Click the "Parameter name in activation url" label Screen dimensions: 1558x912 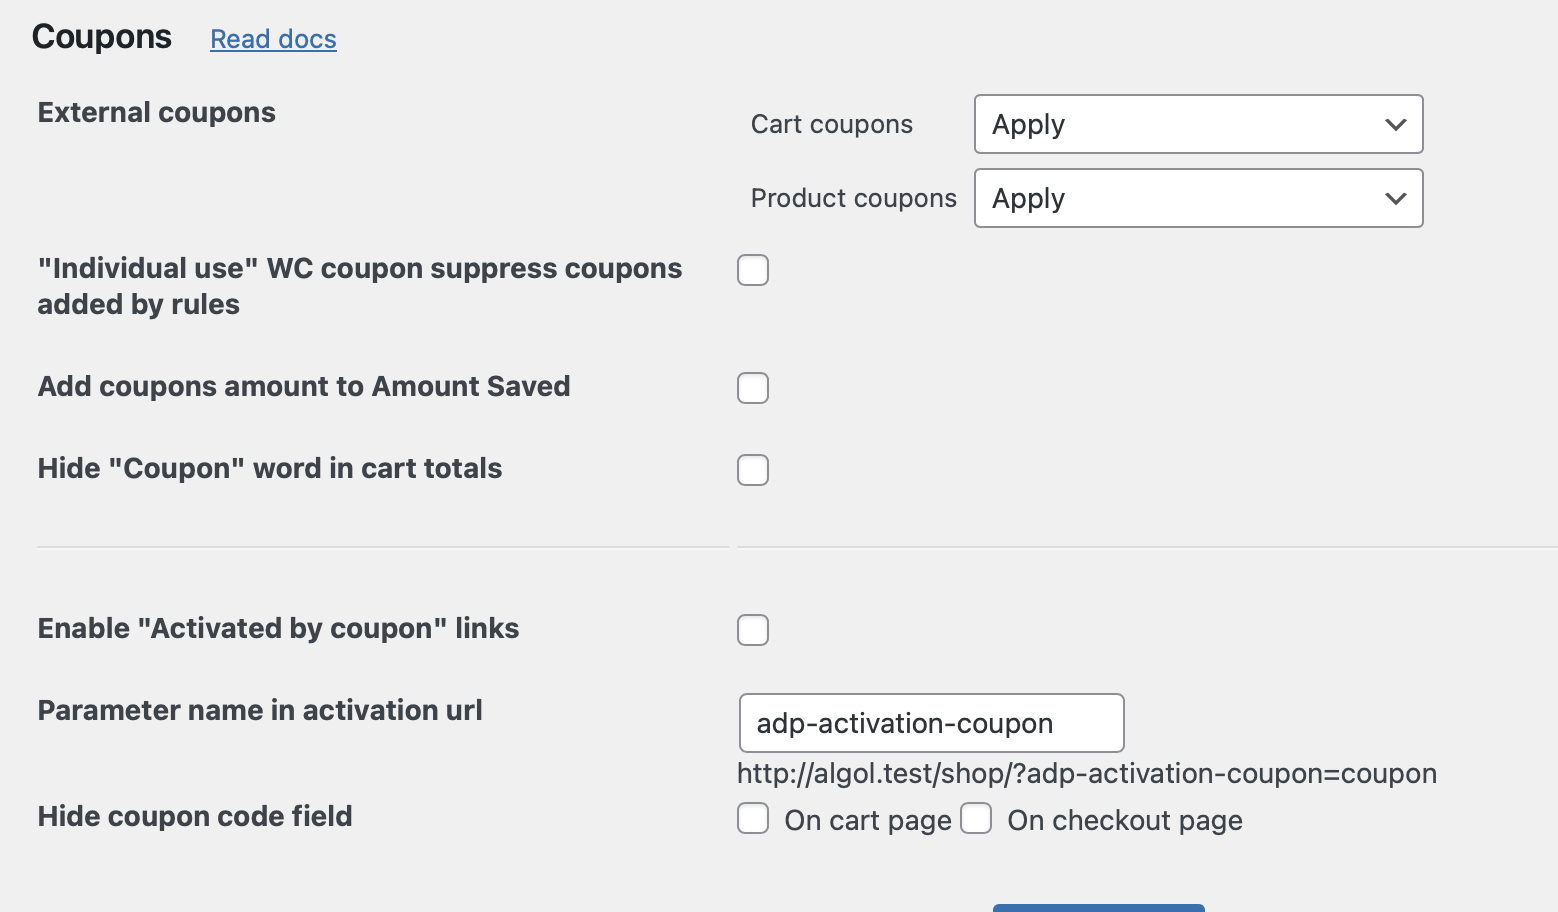pyautogui.click(x=260, y=710)
